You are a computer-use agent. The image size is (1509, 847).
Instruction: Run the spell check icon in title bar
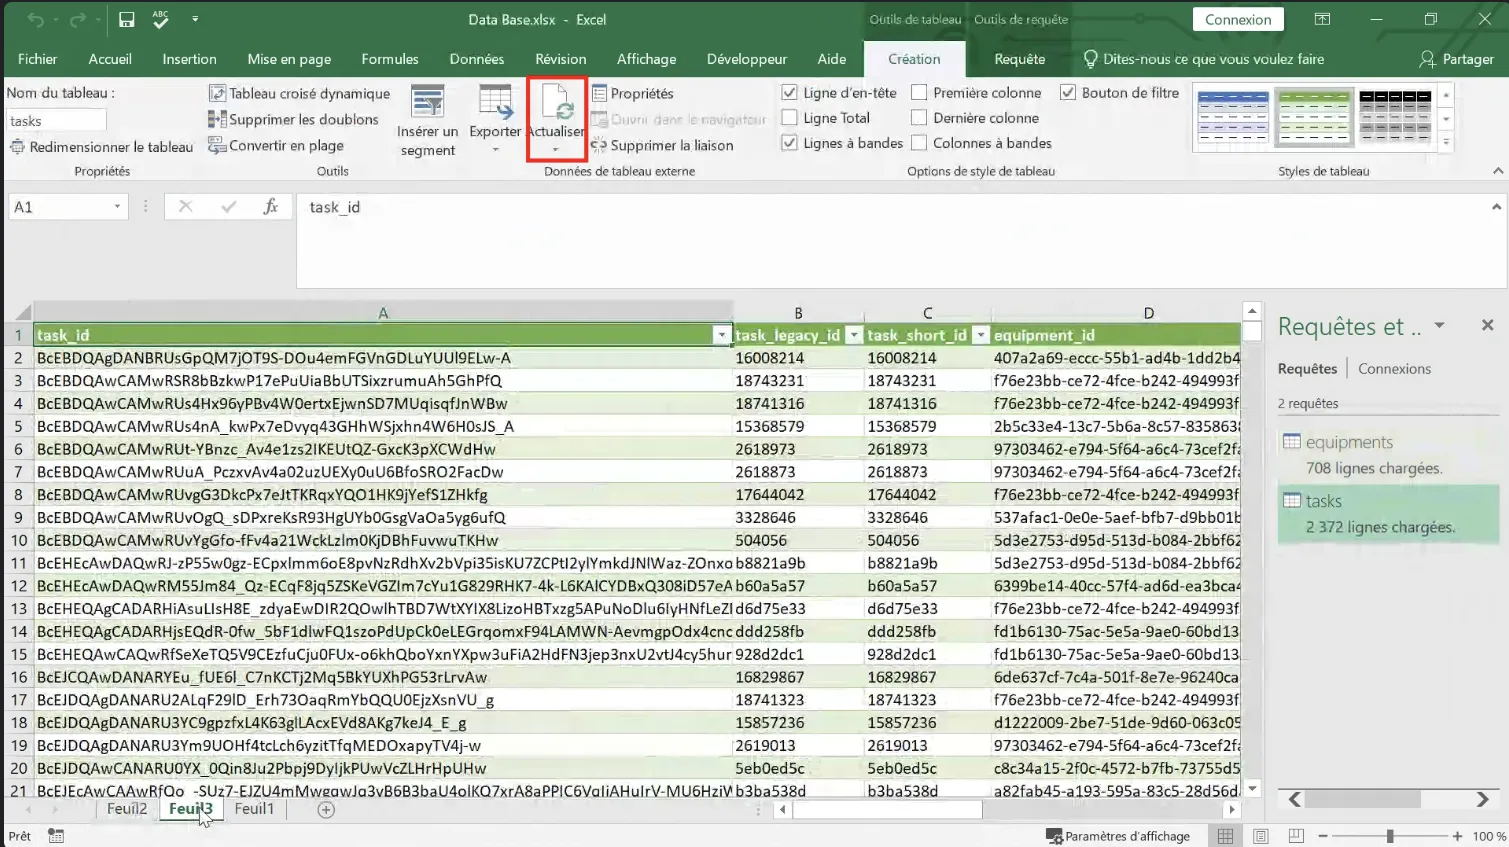click(160, 20)
